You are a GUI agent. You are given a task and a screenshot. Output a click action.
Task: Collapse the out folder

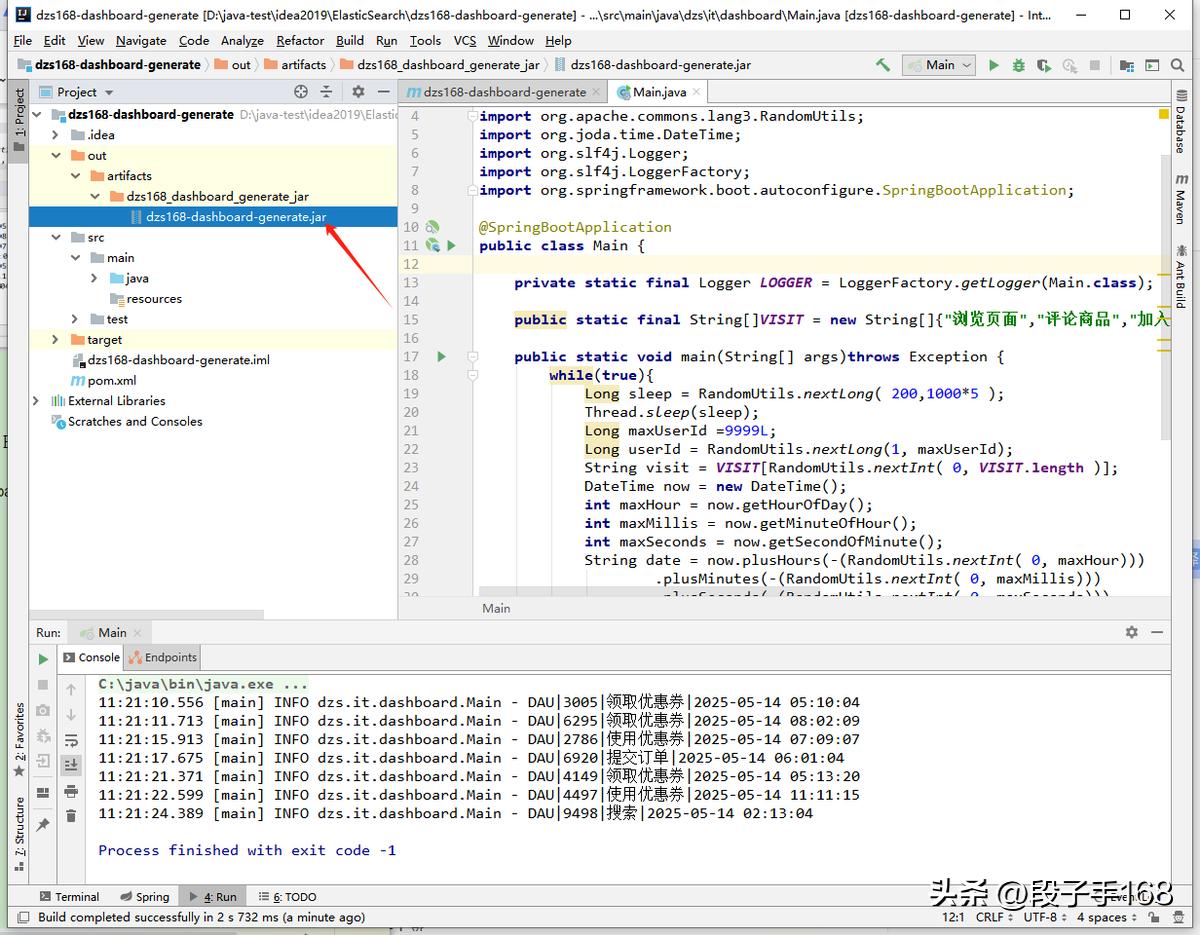coord(58,155)
